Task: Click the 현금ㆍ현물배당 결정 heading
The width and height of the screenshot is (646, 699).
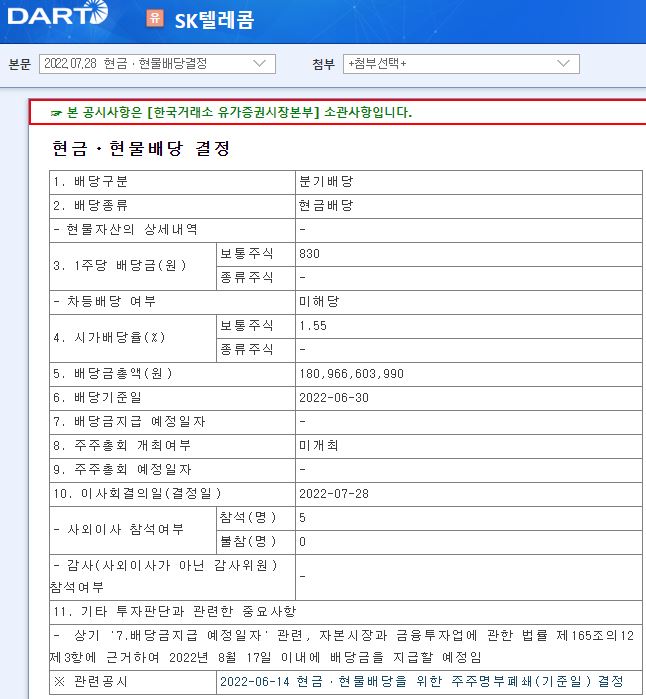Action: [141, 148]
